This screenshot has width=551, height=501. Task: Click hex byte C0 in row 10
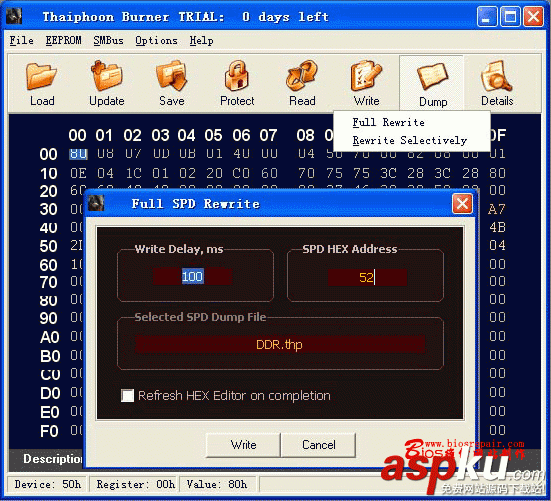click(241, 173)
